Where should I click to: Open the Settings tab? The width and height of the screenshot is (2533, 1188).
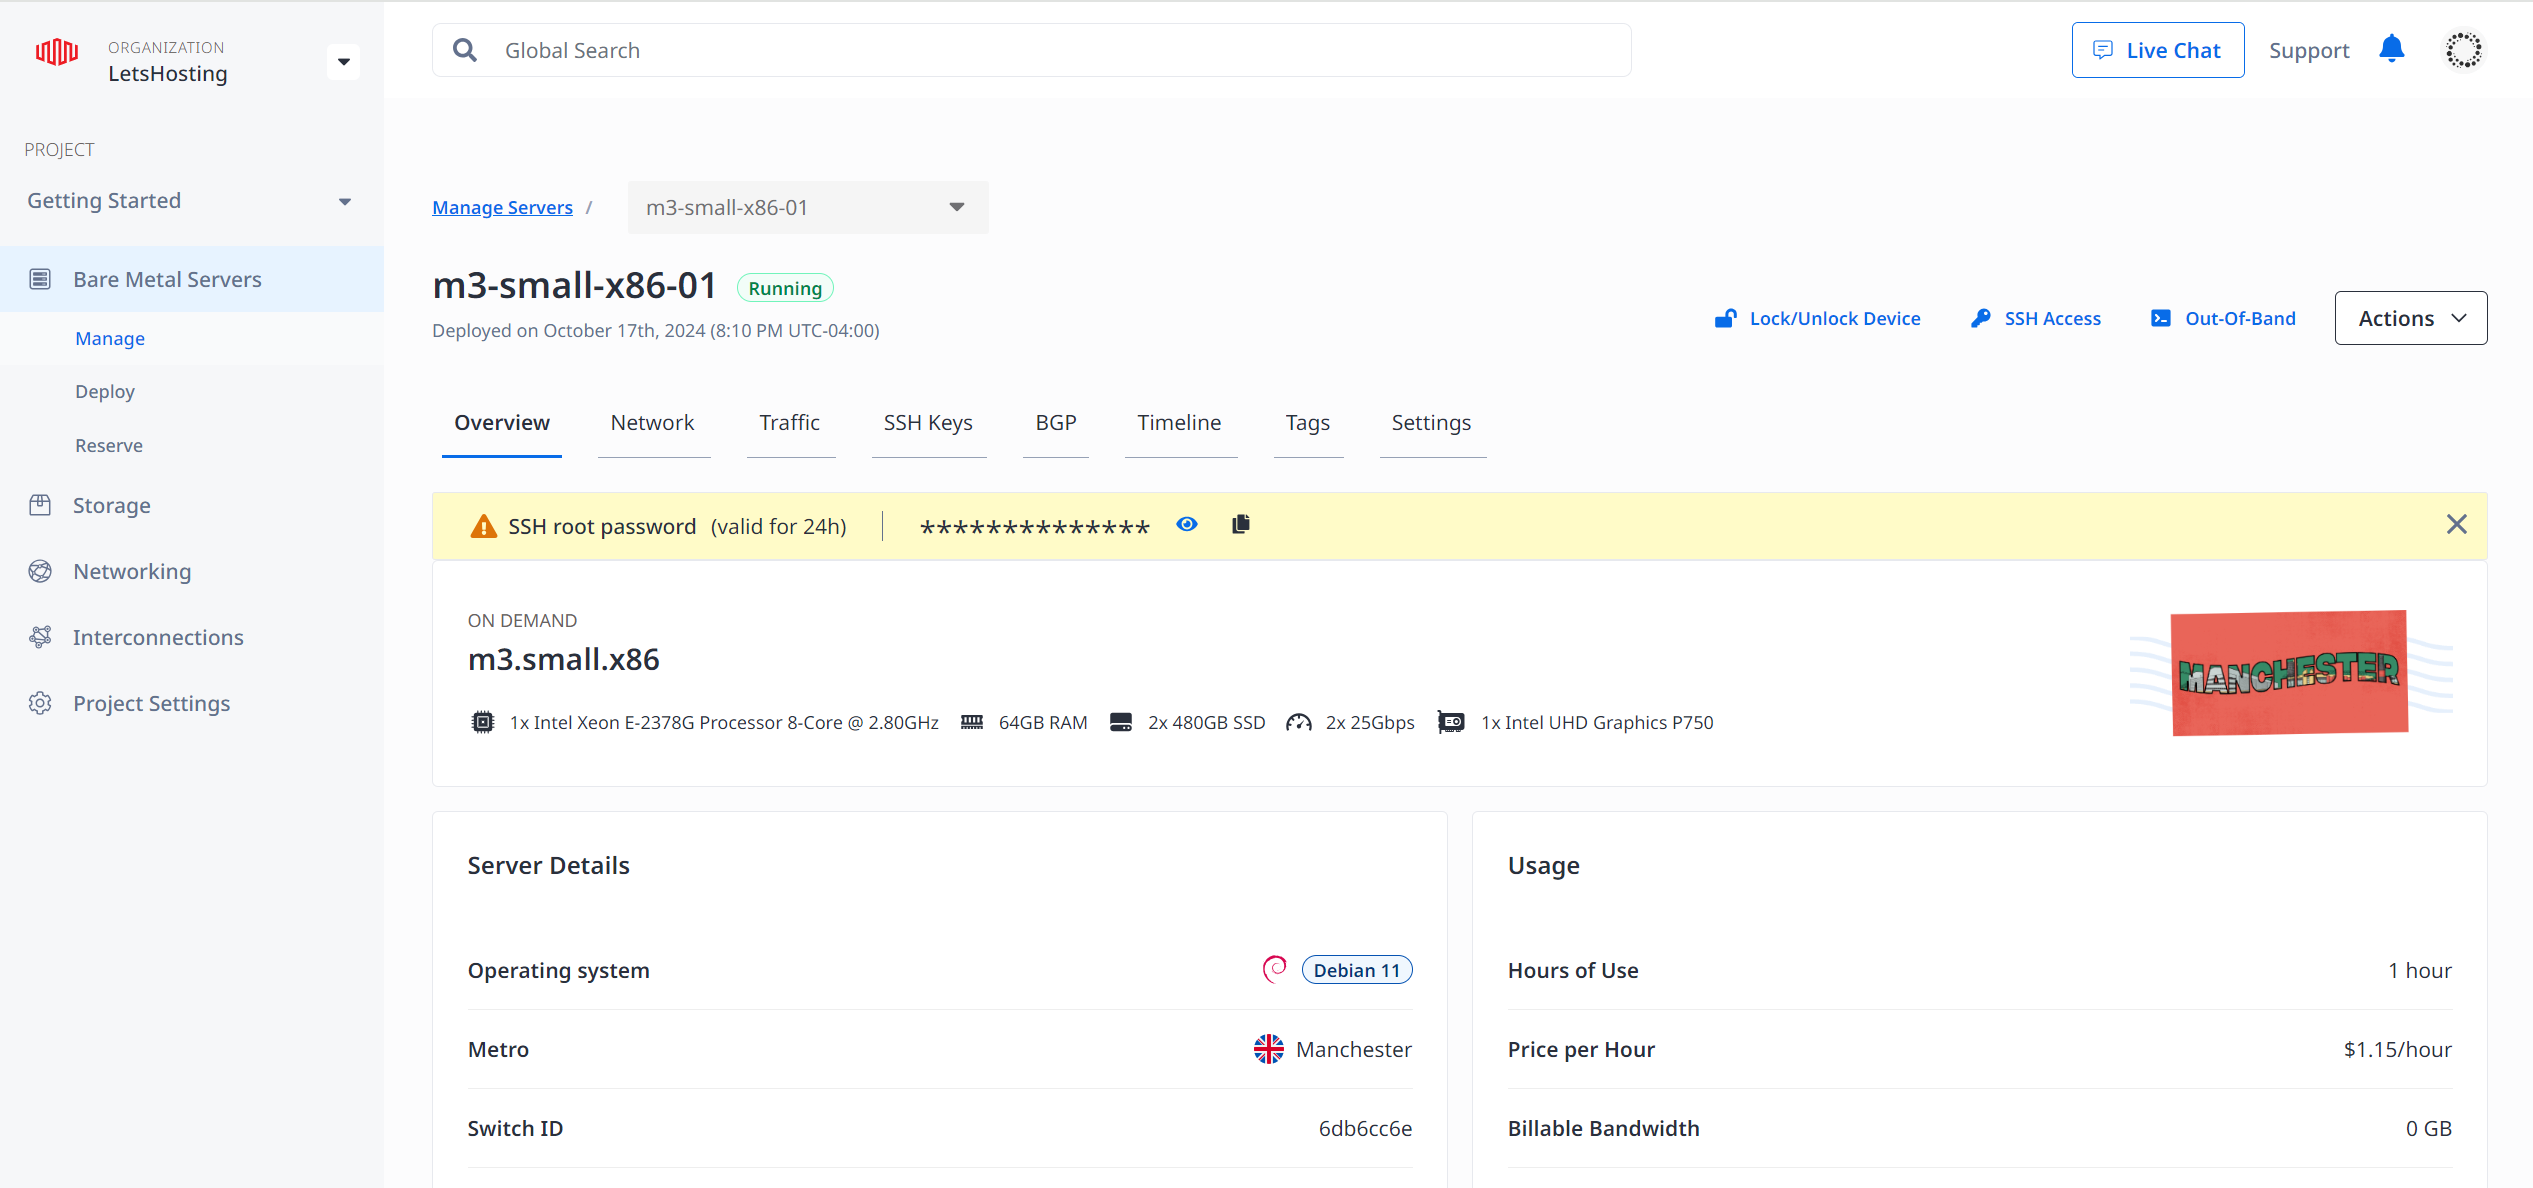1432,423
